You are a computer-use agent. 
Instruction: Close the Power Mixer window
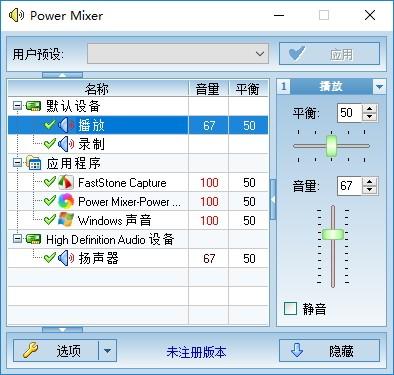pyautogui.click(x=370, y=15)
